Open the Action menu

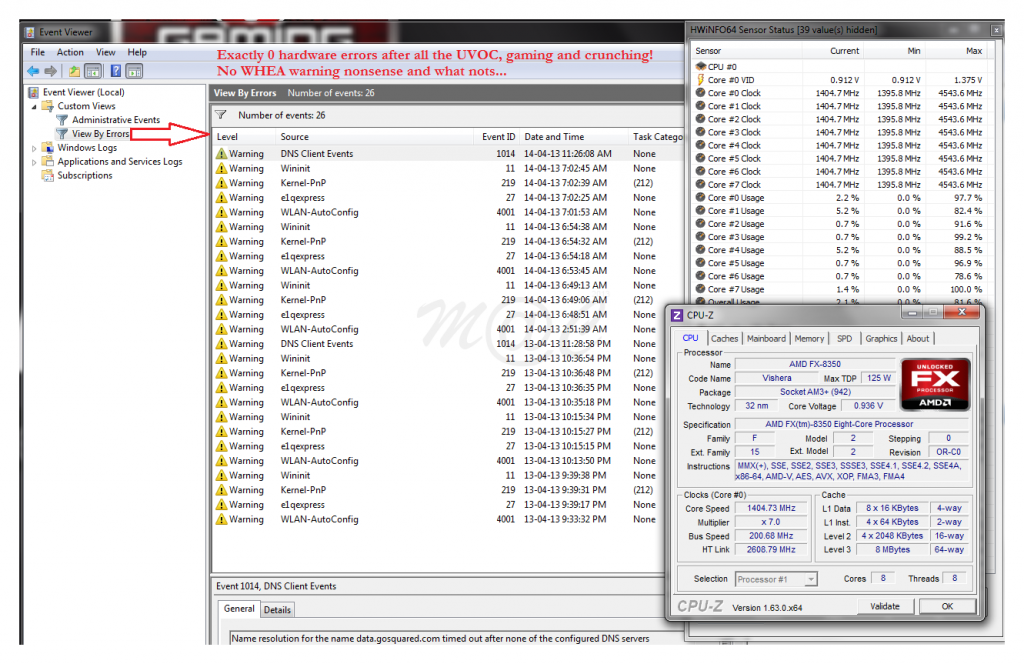pyautogui.click(x=70, y=52)
